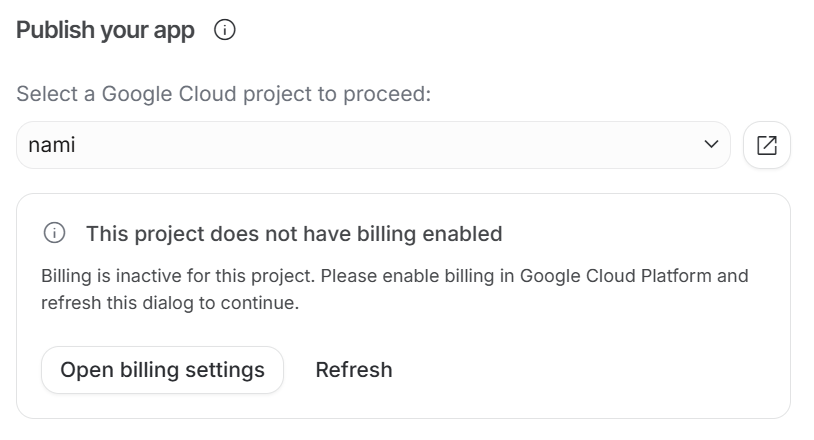The image size is (814, 440).
Task: Select the nami text in the project combo box
Action: pyautogui.click(x=52, y=145)
